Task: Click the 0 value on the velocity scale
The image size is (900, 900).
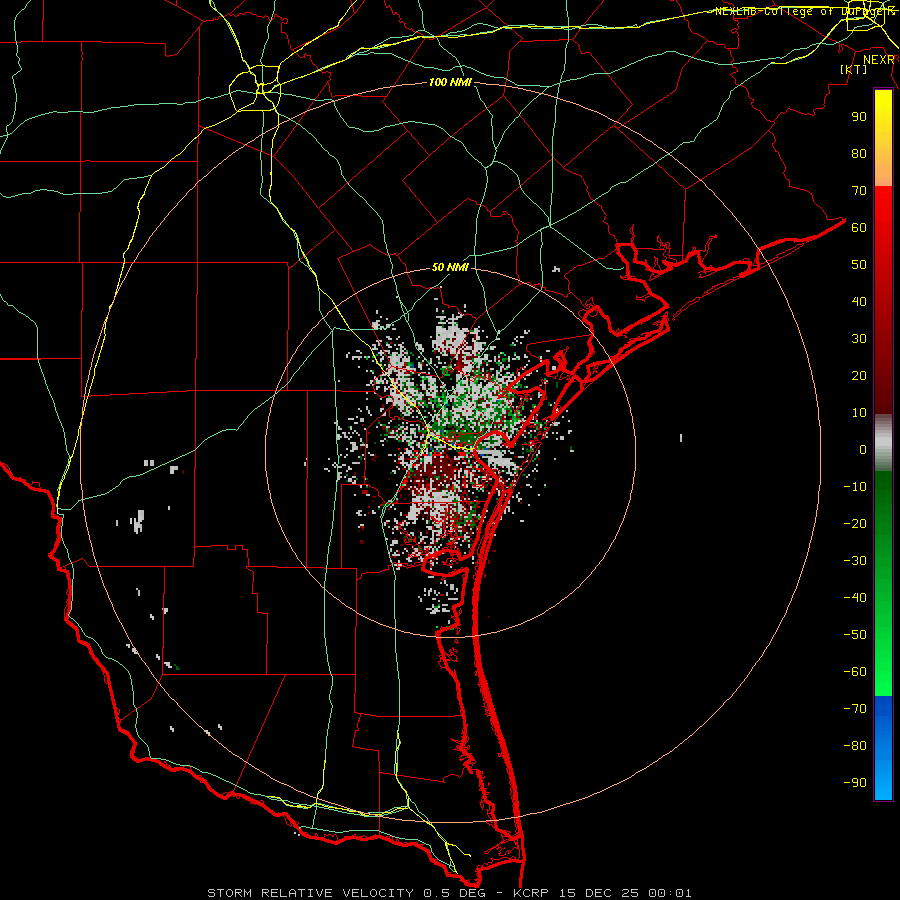Action: click(863, 450)
